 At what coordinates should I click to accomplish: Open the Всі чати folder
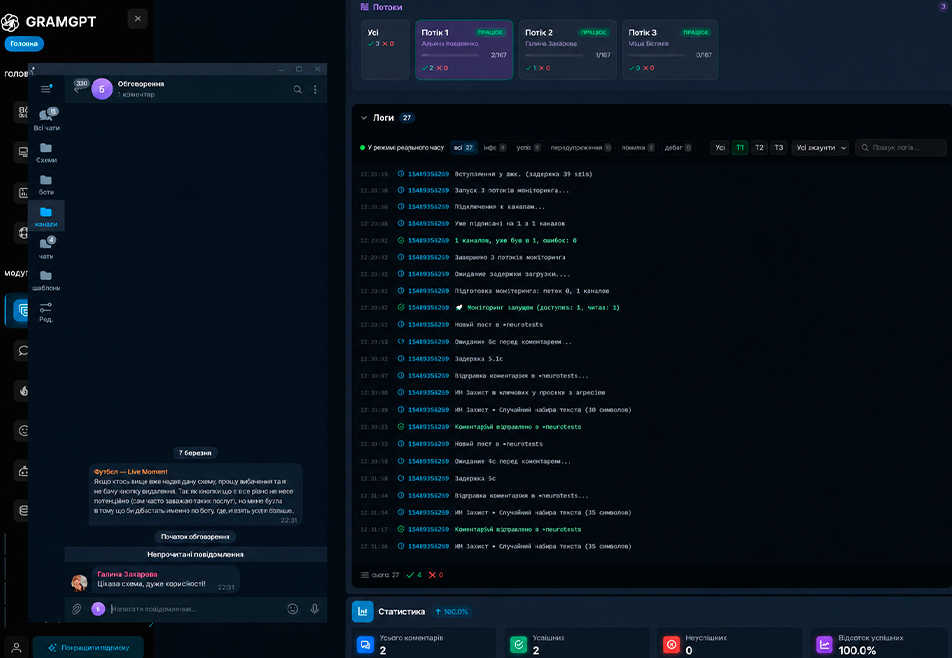click(x=47, y=120)
